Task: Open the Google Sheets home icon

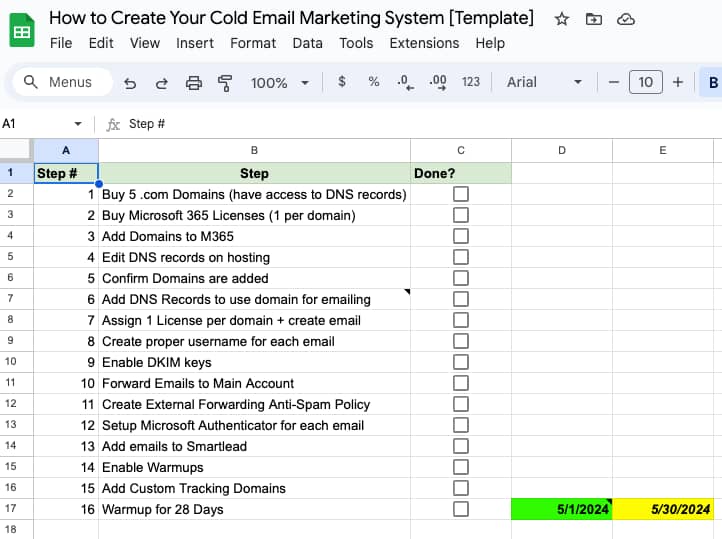Action: (x=22, y=30)
